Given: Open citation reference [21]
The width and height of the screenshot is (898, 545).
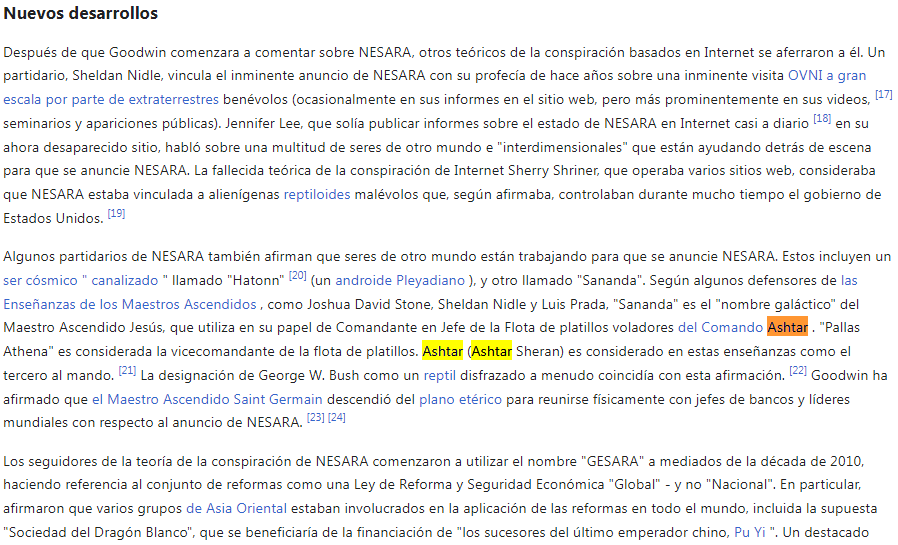Looking at the screenshot, I should pos(127,370).
